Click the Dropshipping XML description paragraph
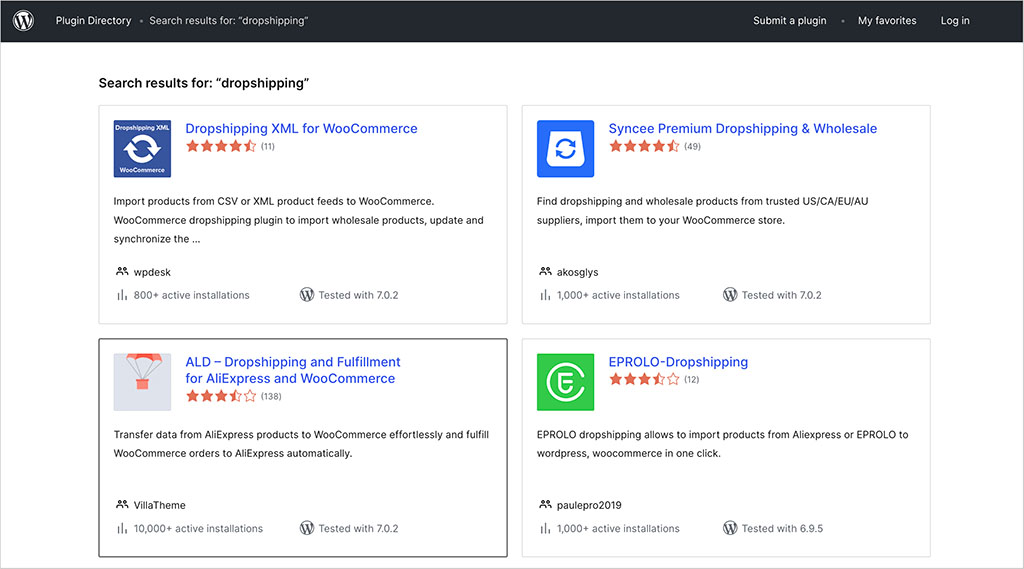 298,220
